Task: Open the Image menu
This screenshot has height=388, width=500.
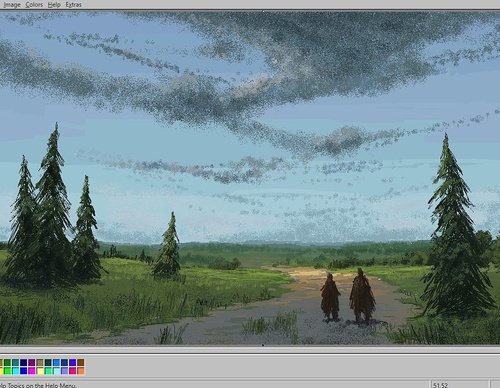Action: (x=12, y=5)
